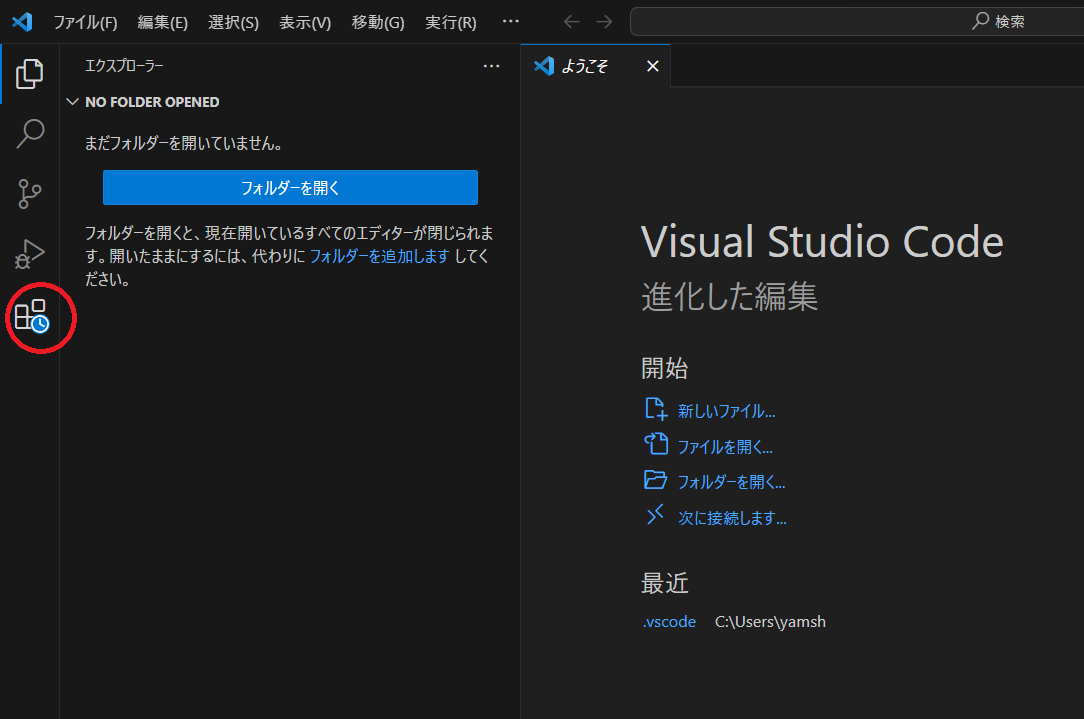The width and height of the screenshot is (1084, 719).
Task: Open Explorer panel more actions menu
Action: (492, 66)
